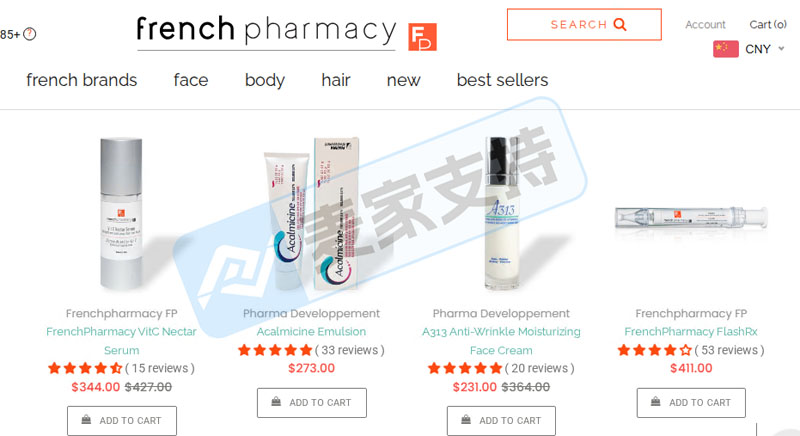
Task: Click the help question mark icon
Action: (30, 34)
